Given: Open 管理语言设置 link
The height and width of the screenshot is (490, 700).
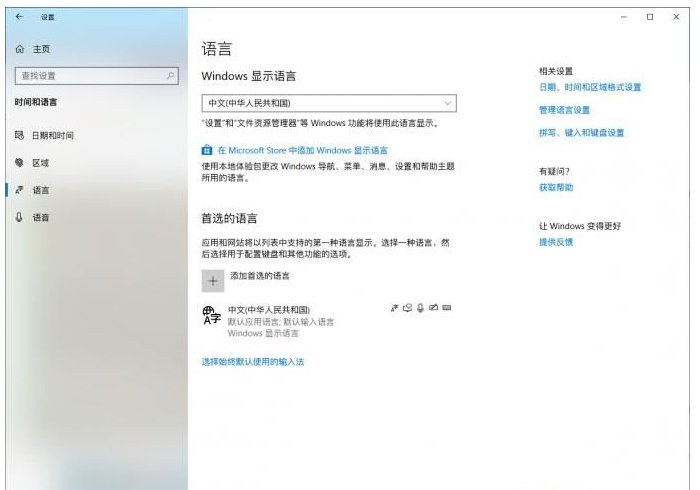Looking at the screenshot, I should [x=564, y=110].
